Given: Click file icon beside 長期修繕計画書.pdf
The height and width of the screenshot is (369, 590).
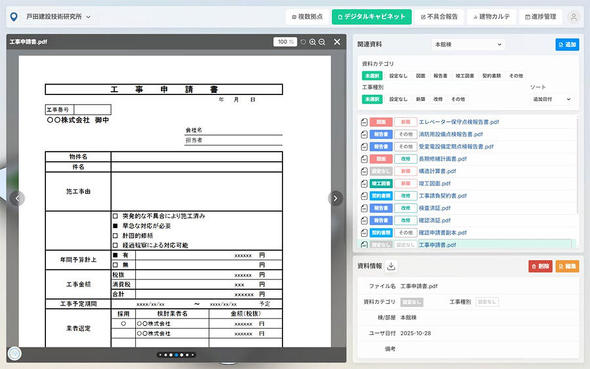Looking at the screenshot, I should [364, 159].
